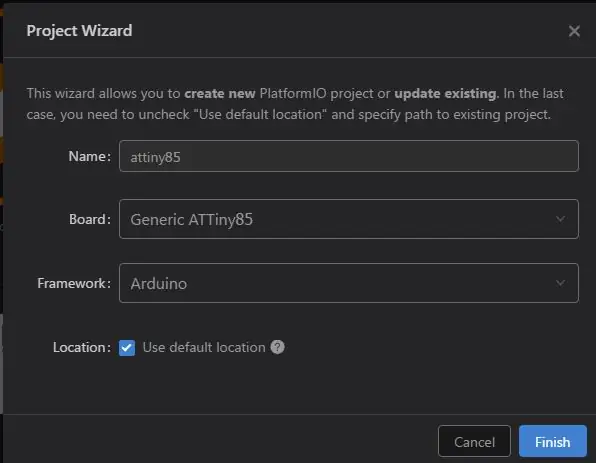Click the "Board:" field label
Image resolution: width=596 pixels, height=463 pixels.
pyautogui.click(x=90, y=219)
